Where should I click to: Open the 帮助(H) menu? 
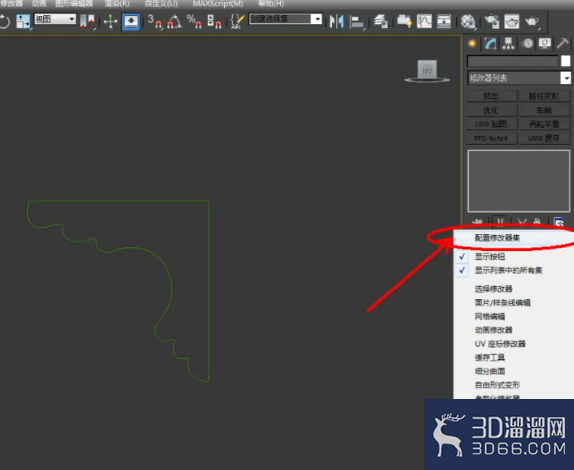click(271, 4)
